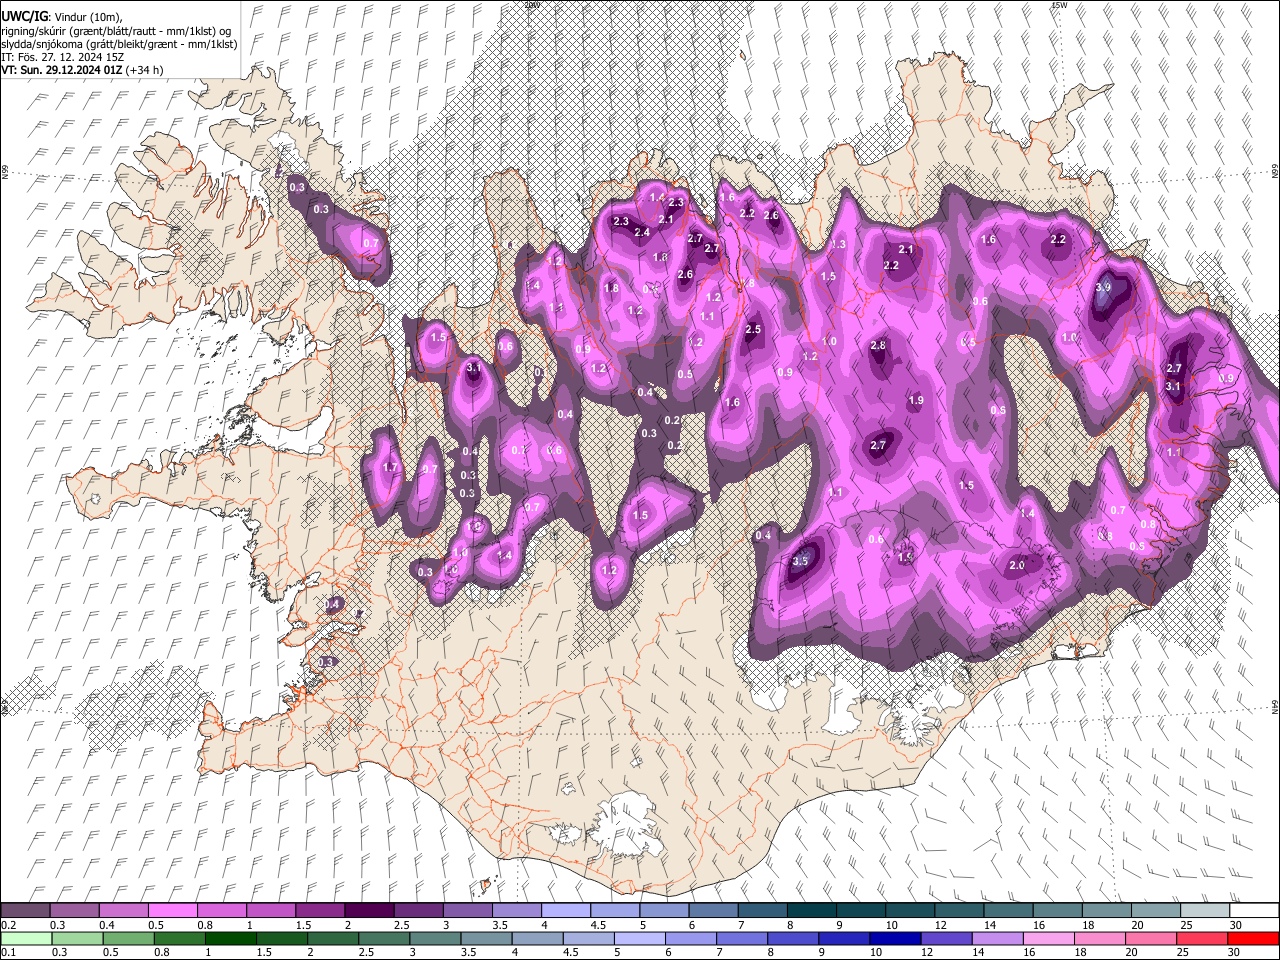Pick the upper scale swatch between 20 and 25
This screenshot has height=960, width=1280.
(1154, 911)
